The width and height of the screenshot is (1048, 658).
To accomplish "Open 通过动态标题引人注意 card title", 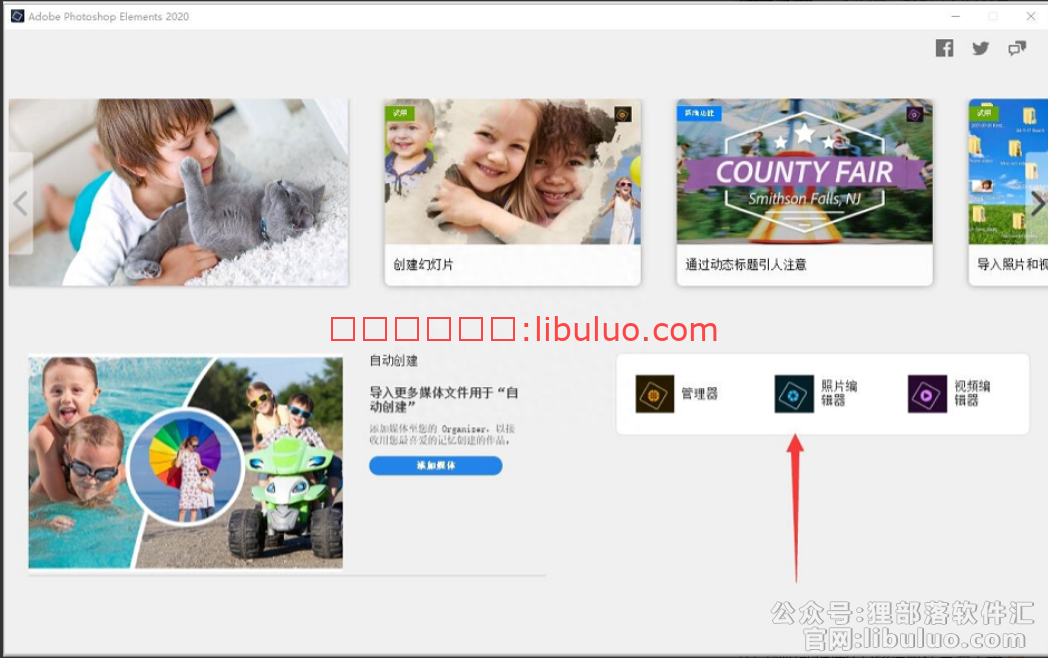I will click(745, 265).
